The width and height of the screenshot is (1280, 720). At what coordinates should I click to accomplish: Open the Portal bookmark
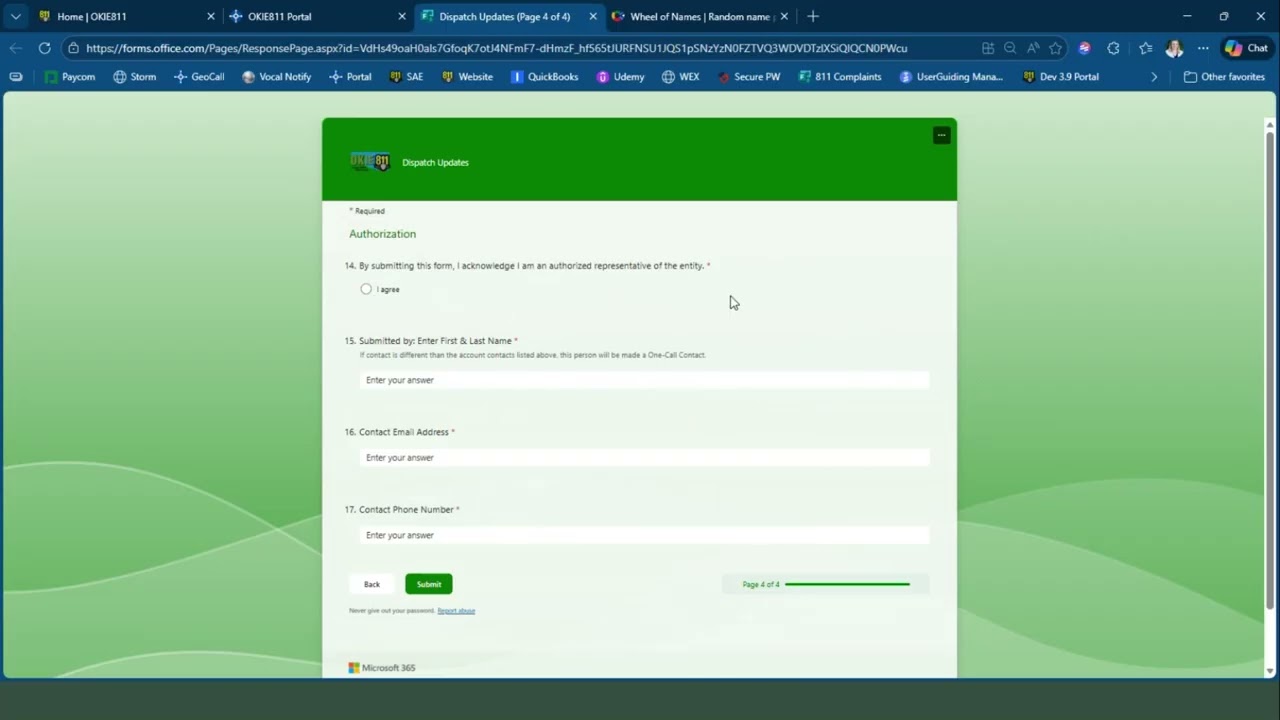click(350, 77)
